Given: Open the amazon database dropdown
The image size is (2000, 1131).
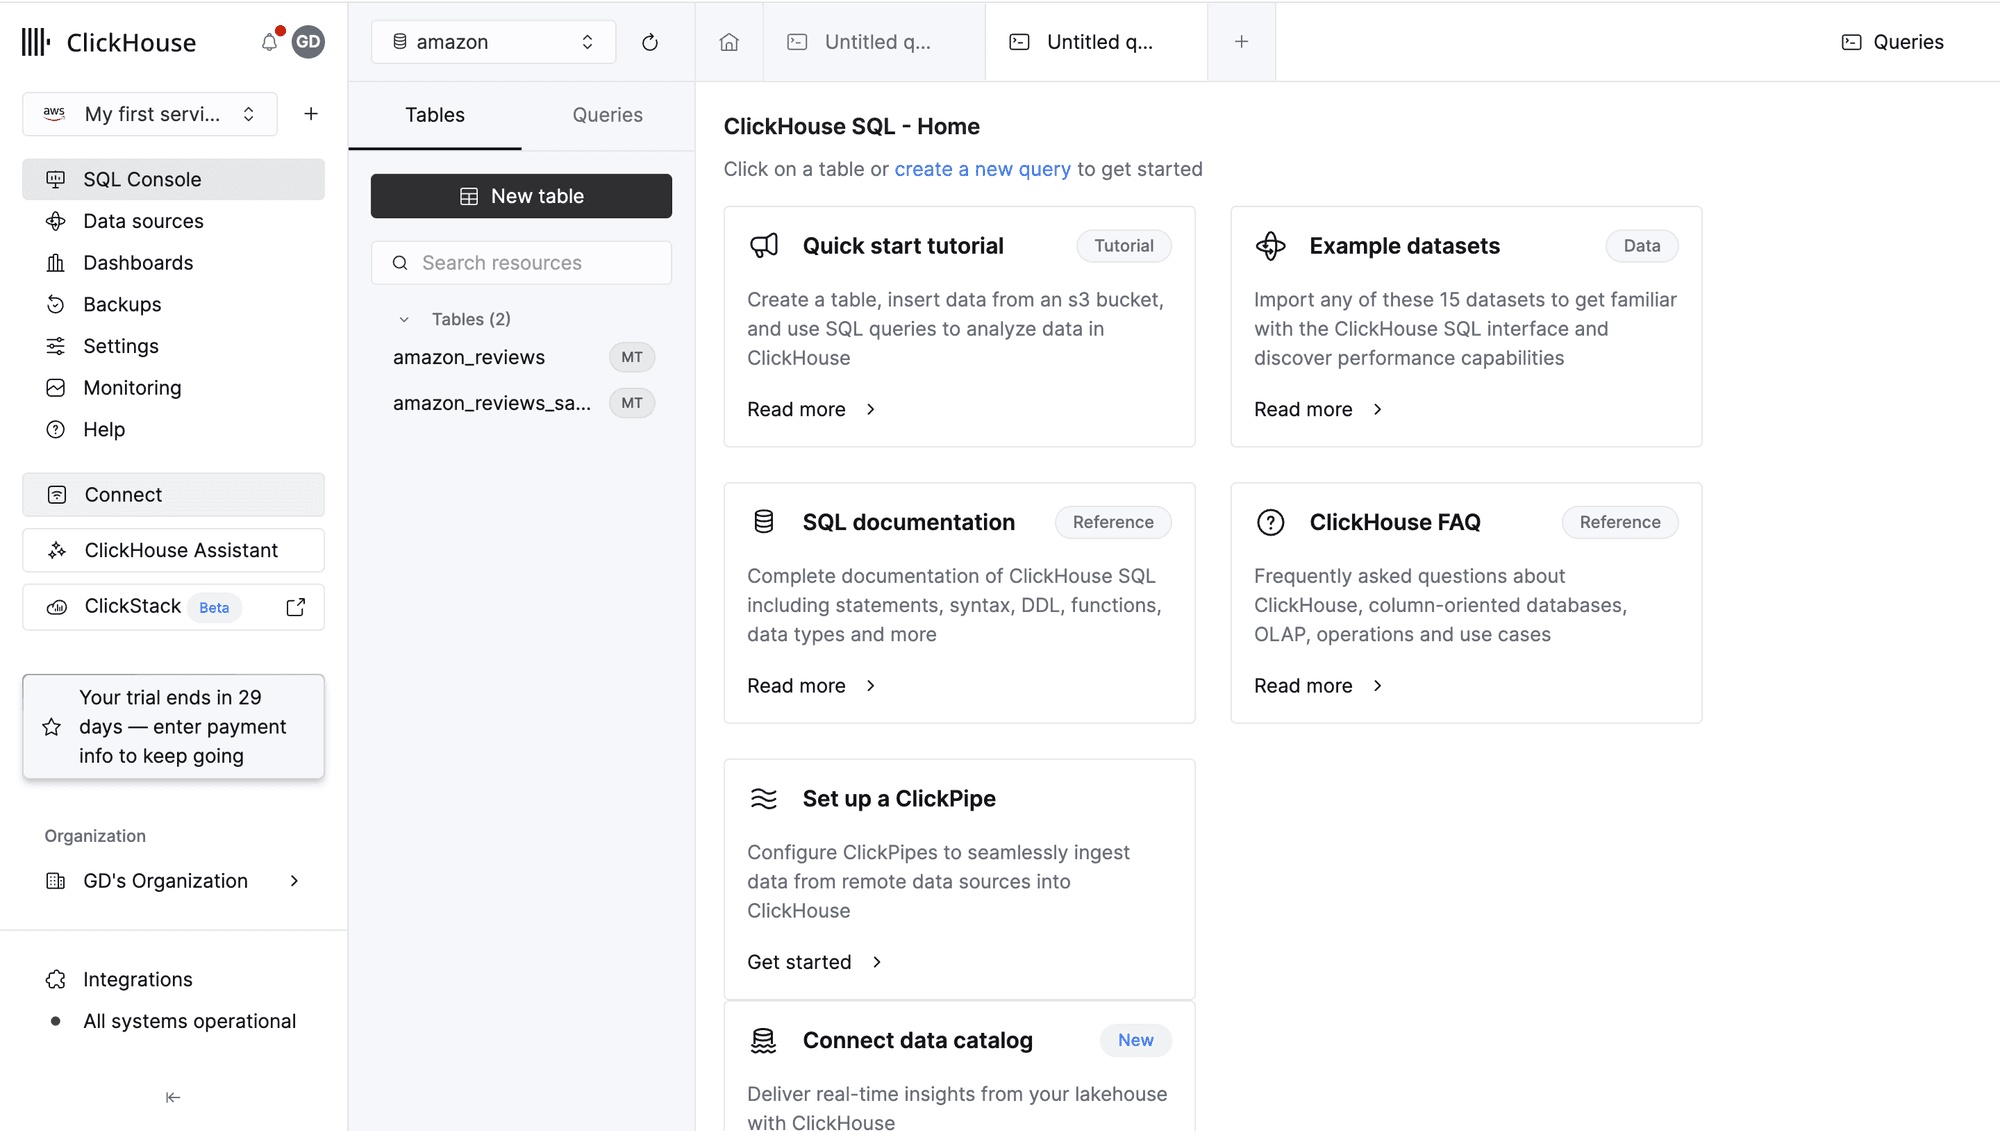Looking at the screenshot, I should (493, 42).
